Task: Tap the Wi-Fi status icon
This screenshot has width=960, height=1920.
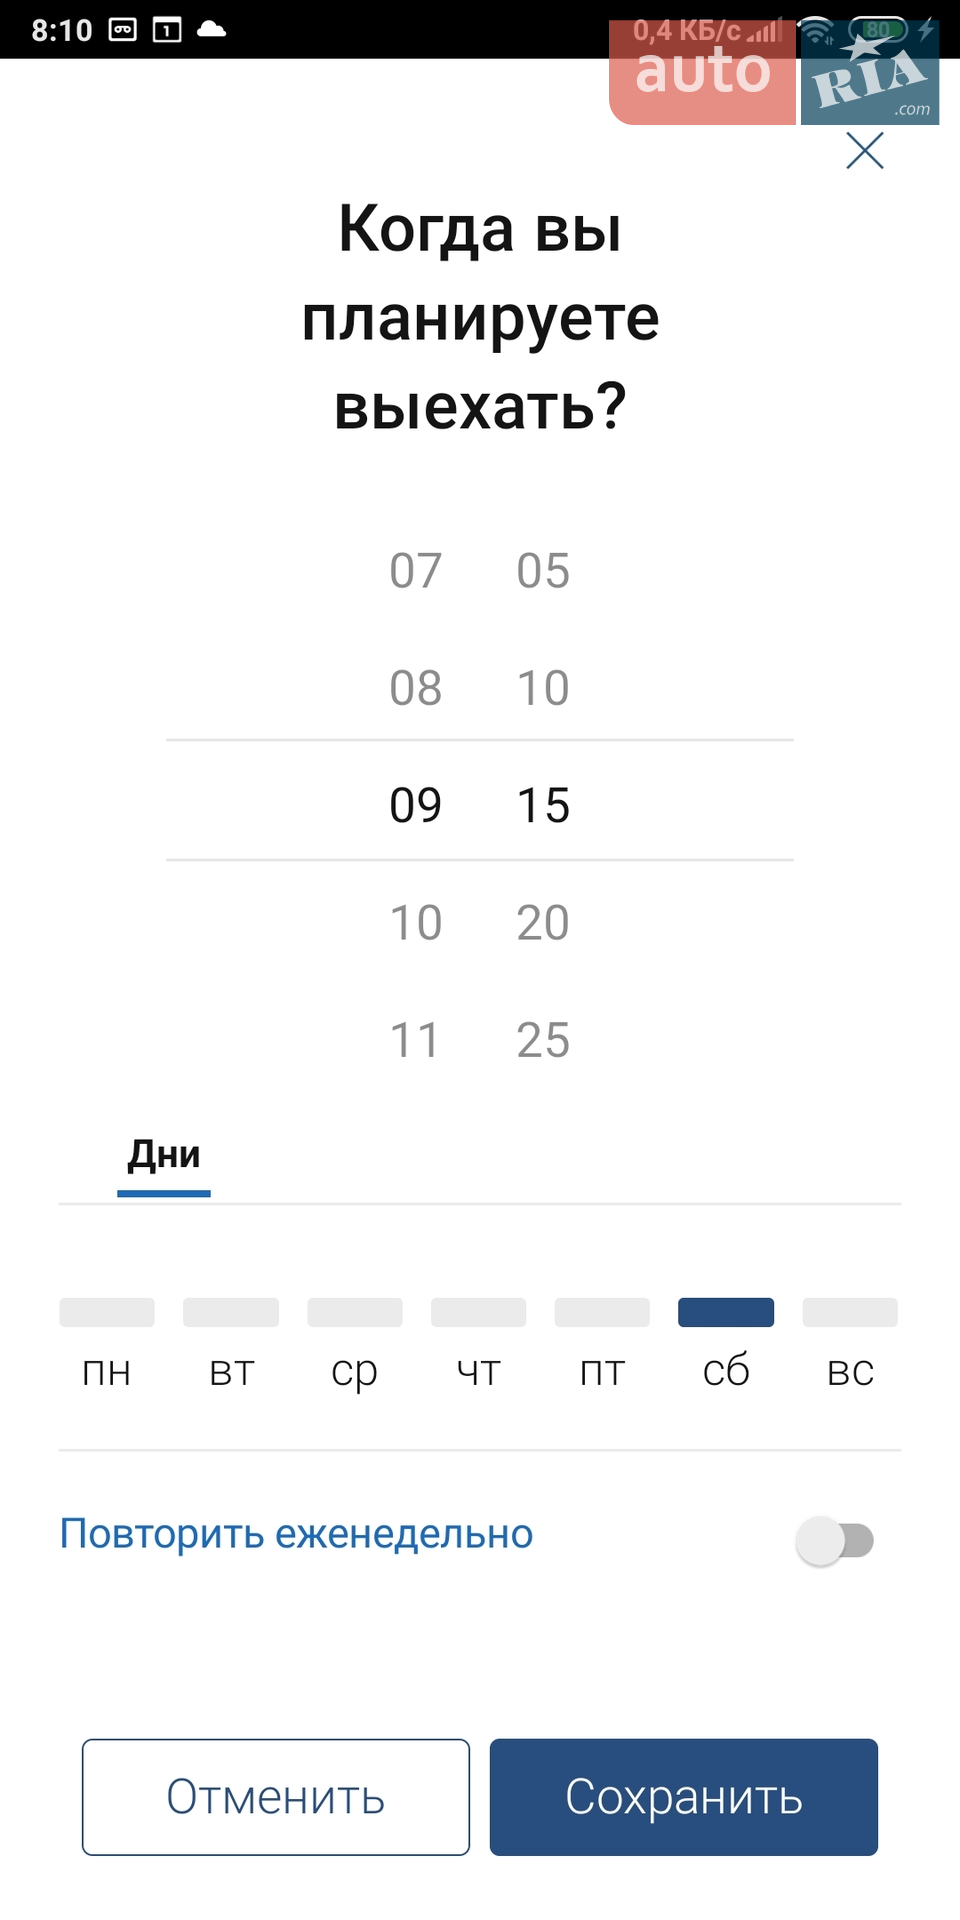Action: coord(818,30)
